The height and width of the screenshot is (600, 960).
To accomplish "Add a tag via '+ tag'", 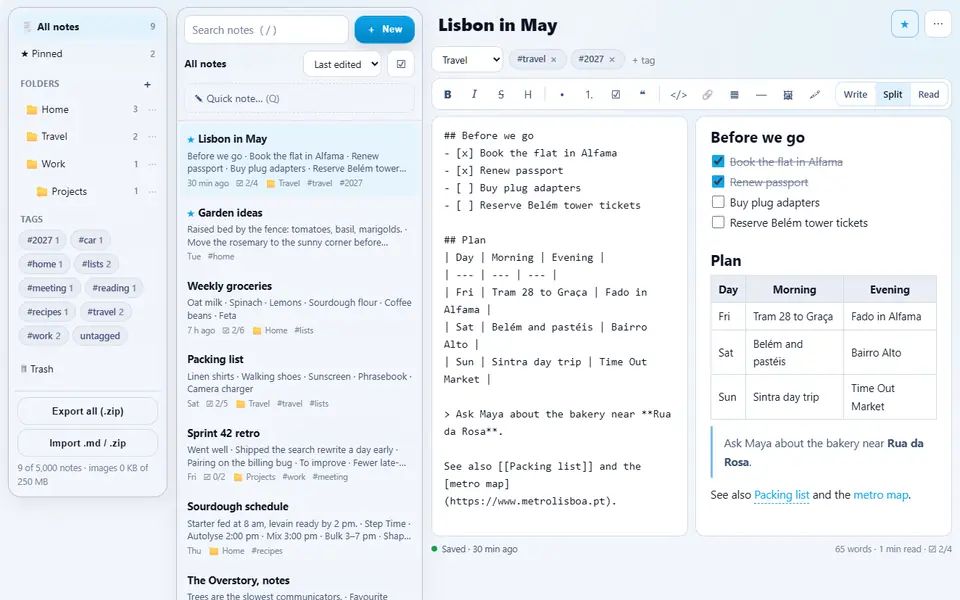I will point(643,60).
